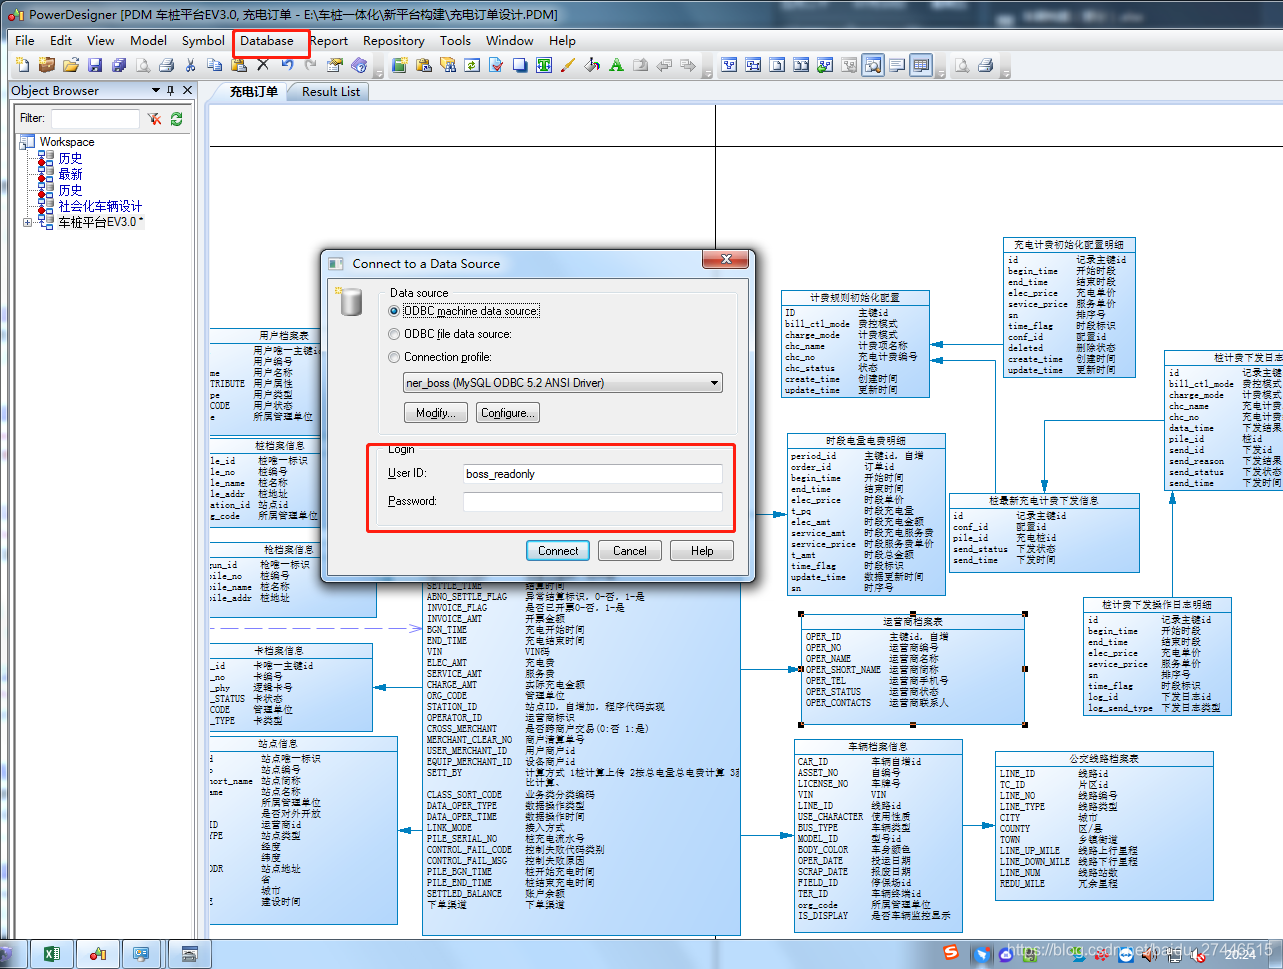Click the Paste clipboard icon
The image size is (1283, 969).
239,65
